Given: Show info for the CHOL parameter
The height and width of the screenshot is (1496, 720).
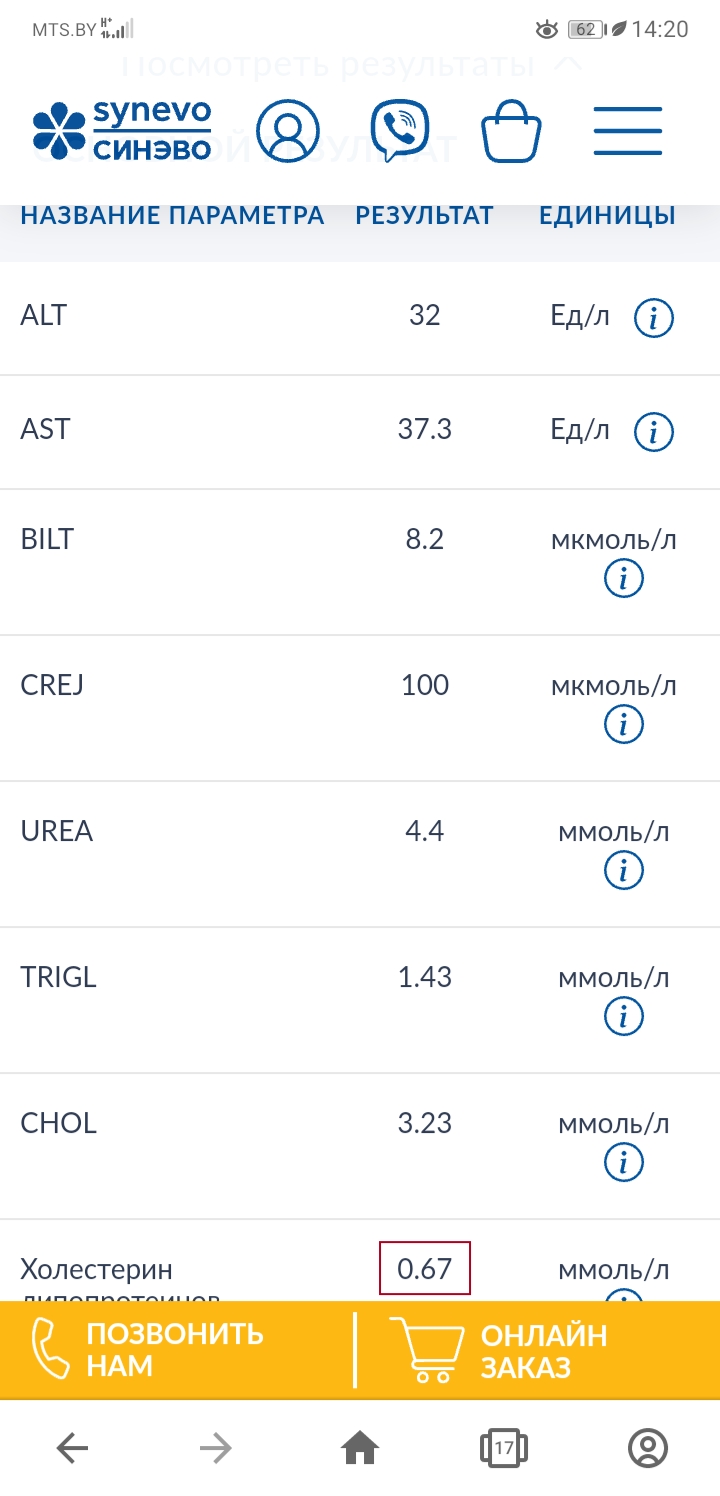Looking at the screenshot, I should [x=624, y=1163].
